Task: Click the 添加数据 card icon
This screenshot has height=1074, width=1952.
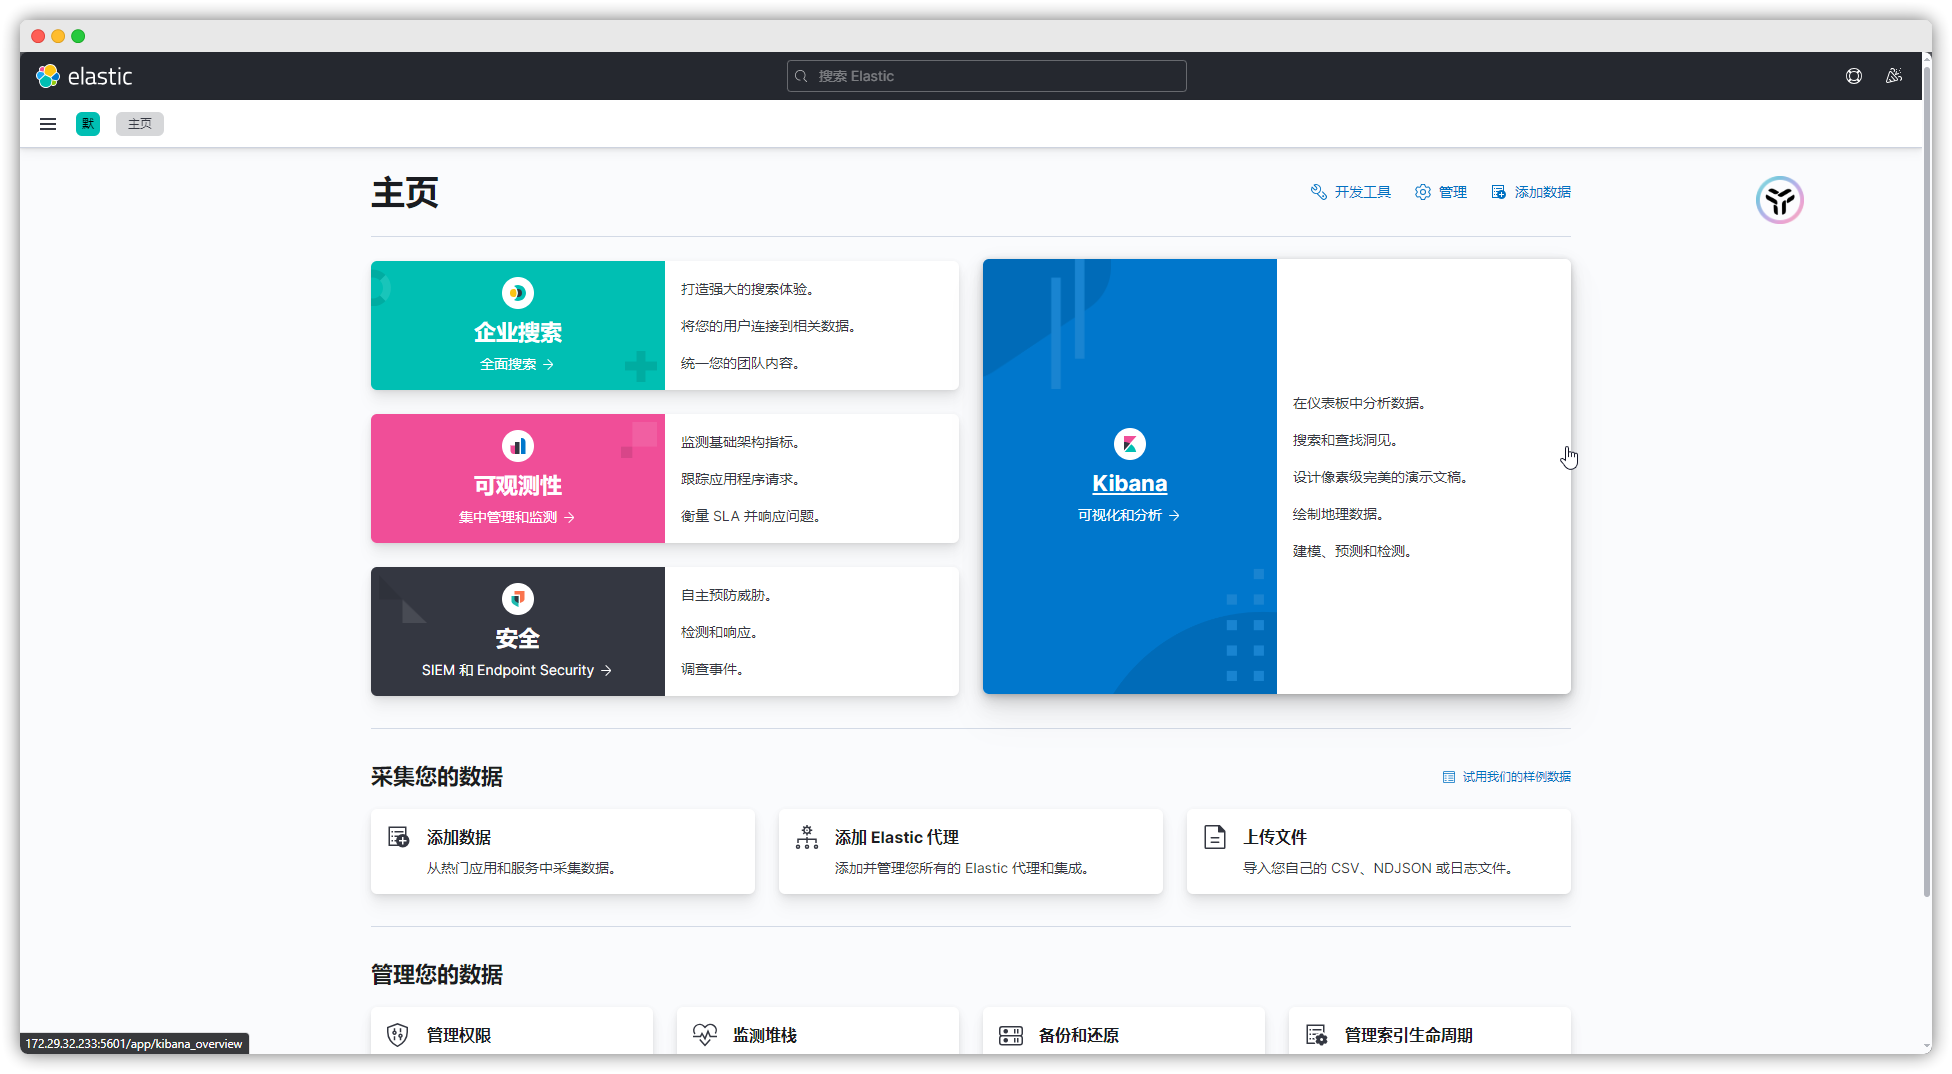Action: [x=399, y=837]
